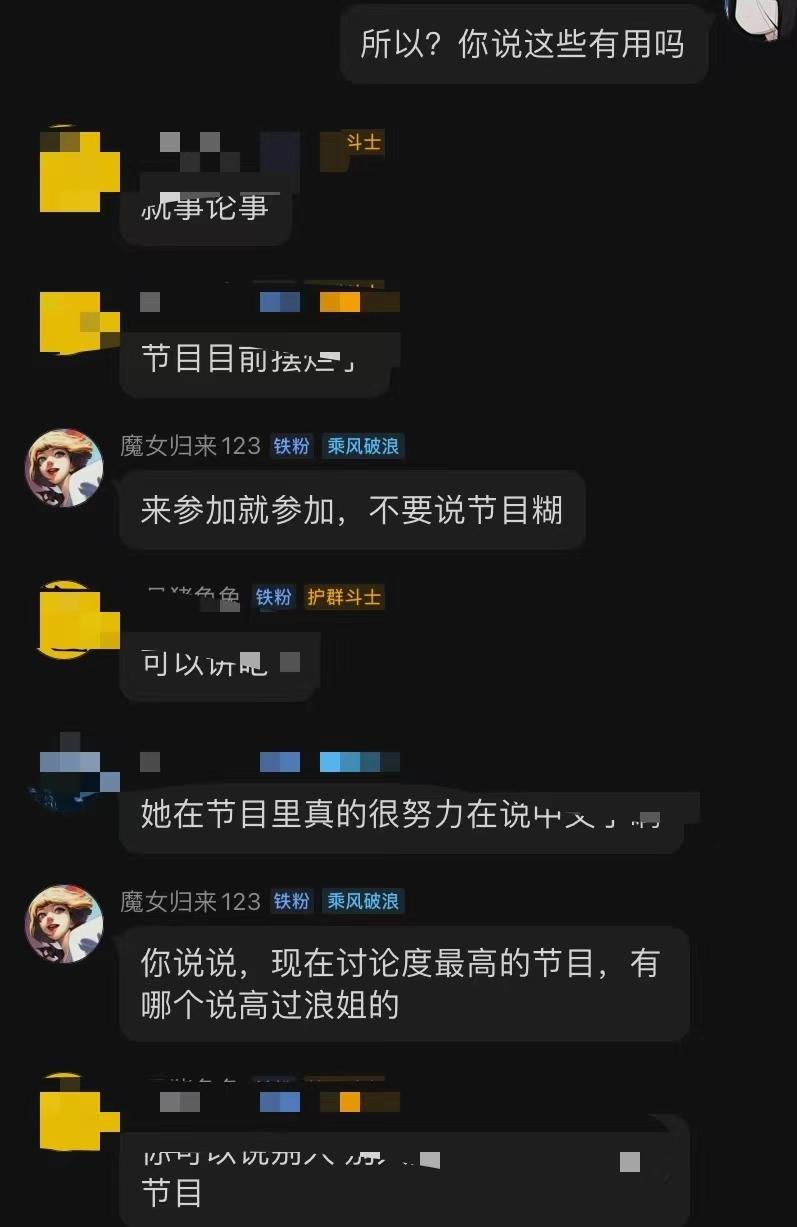
Task: Tap 乘风破浪 badge above 来参加就参加 message
Action: (x=364, y=446)
